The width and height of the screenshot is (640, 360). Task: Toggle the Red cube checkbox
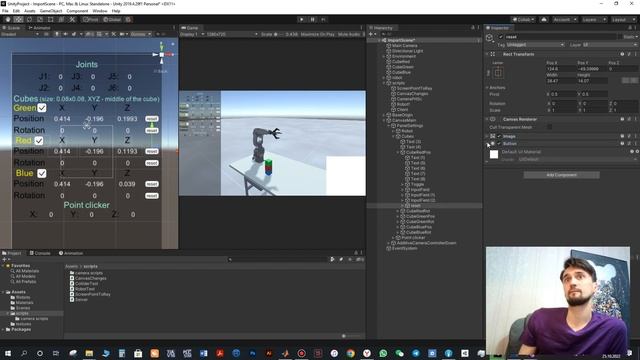(39, 140)
